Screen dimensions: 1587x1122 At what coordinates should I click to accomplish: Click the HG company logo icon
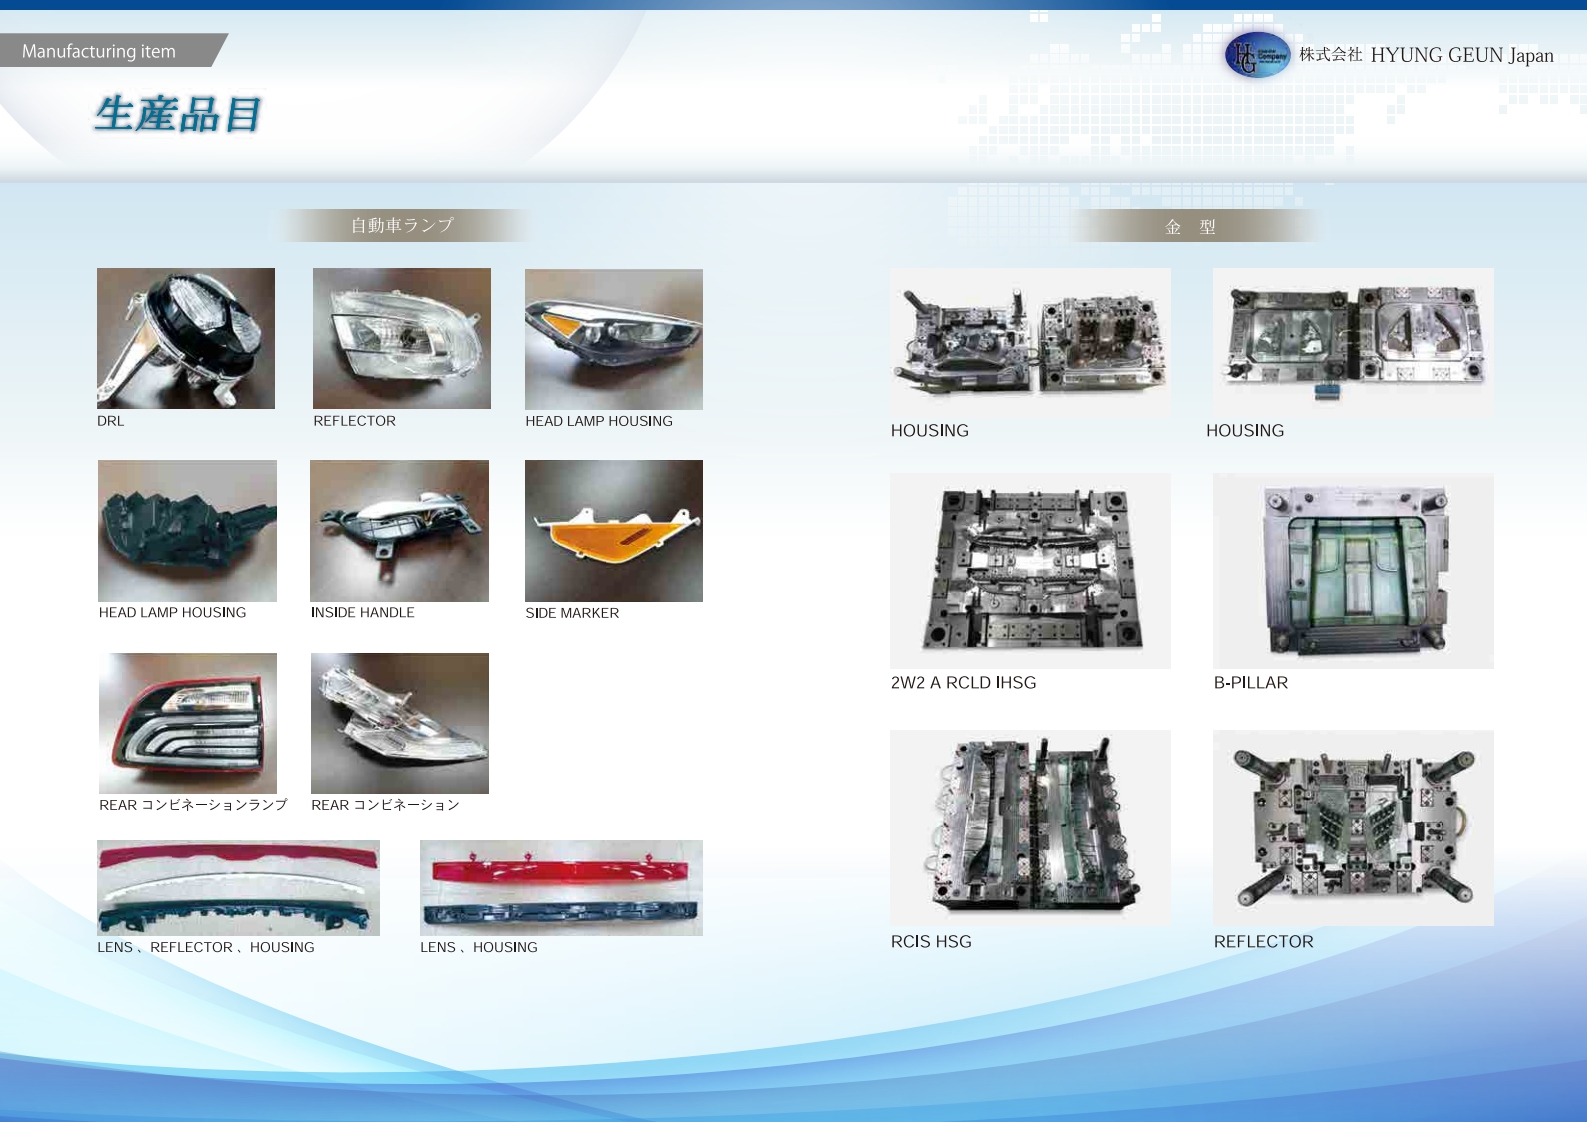1257,56
